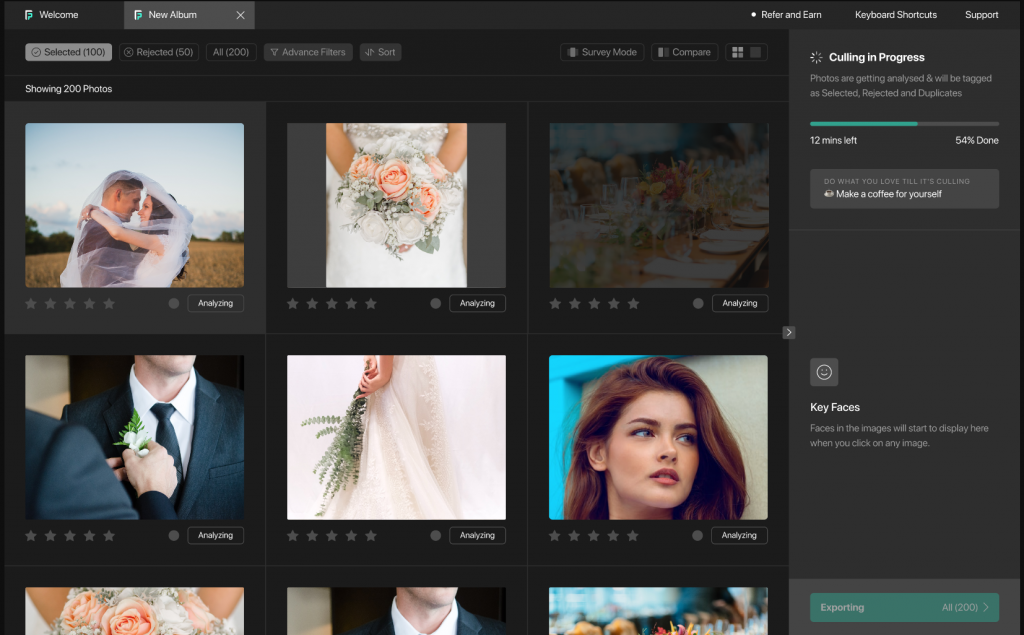The height and width of the screenshot is (635, 1024).
Task: Open the Sort options
Action: click(380, 52)
